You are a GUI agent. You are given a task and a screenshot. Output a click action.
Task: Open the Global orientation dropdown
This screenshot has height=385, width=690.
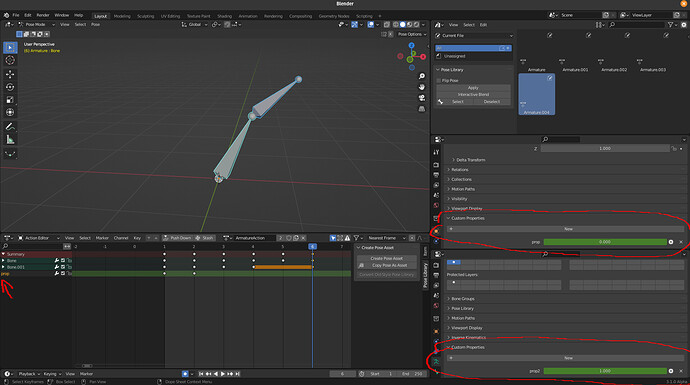(x=195, y=25)
